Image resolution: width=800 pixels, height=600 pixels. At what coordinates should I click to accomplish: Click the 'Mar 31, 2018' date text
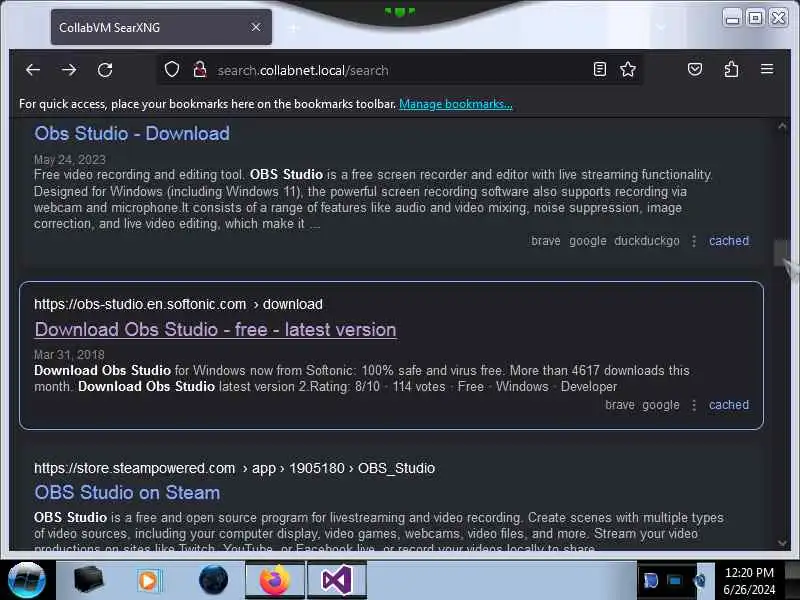click(x=69, y=355)
